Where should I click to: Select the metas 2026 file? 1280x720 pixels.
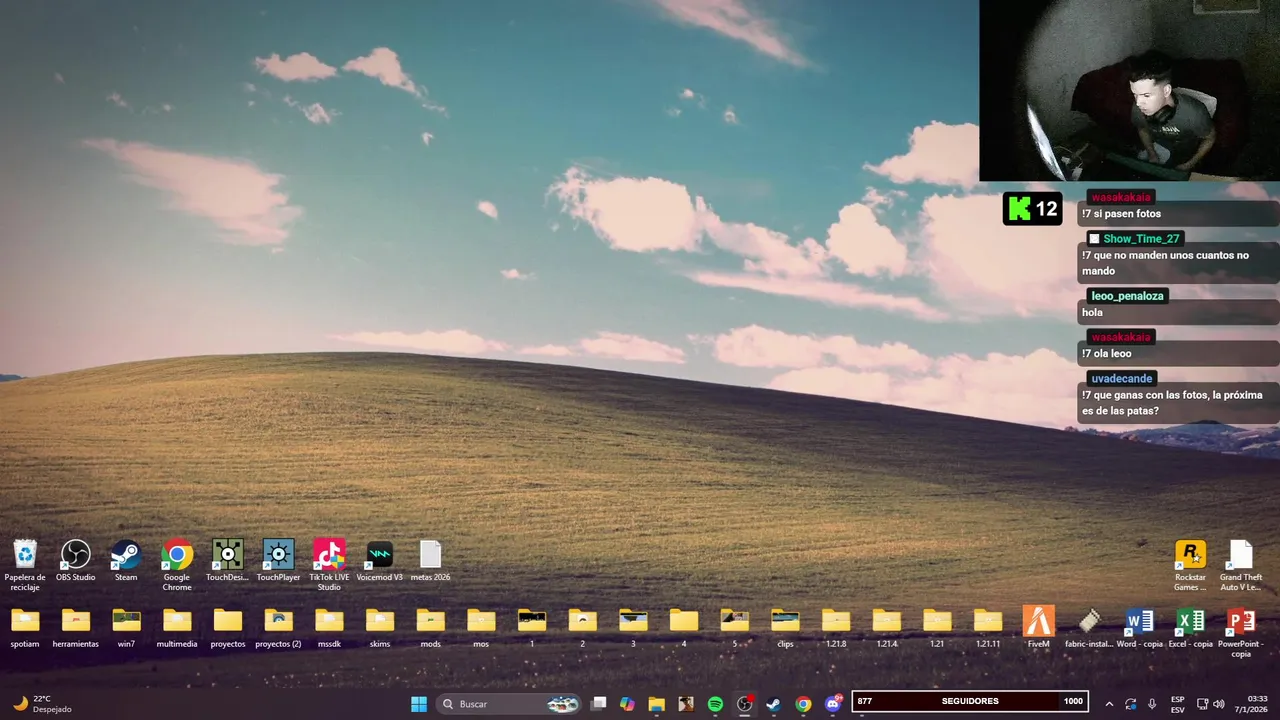[430, 561]
